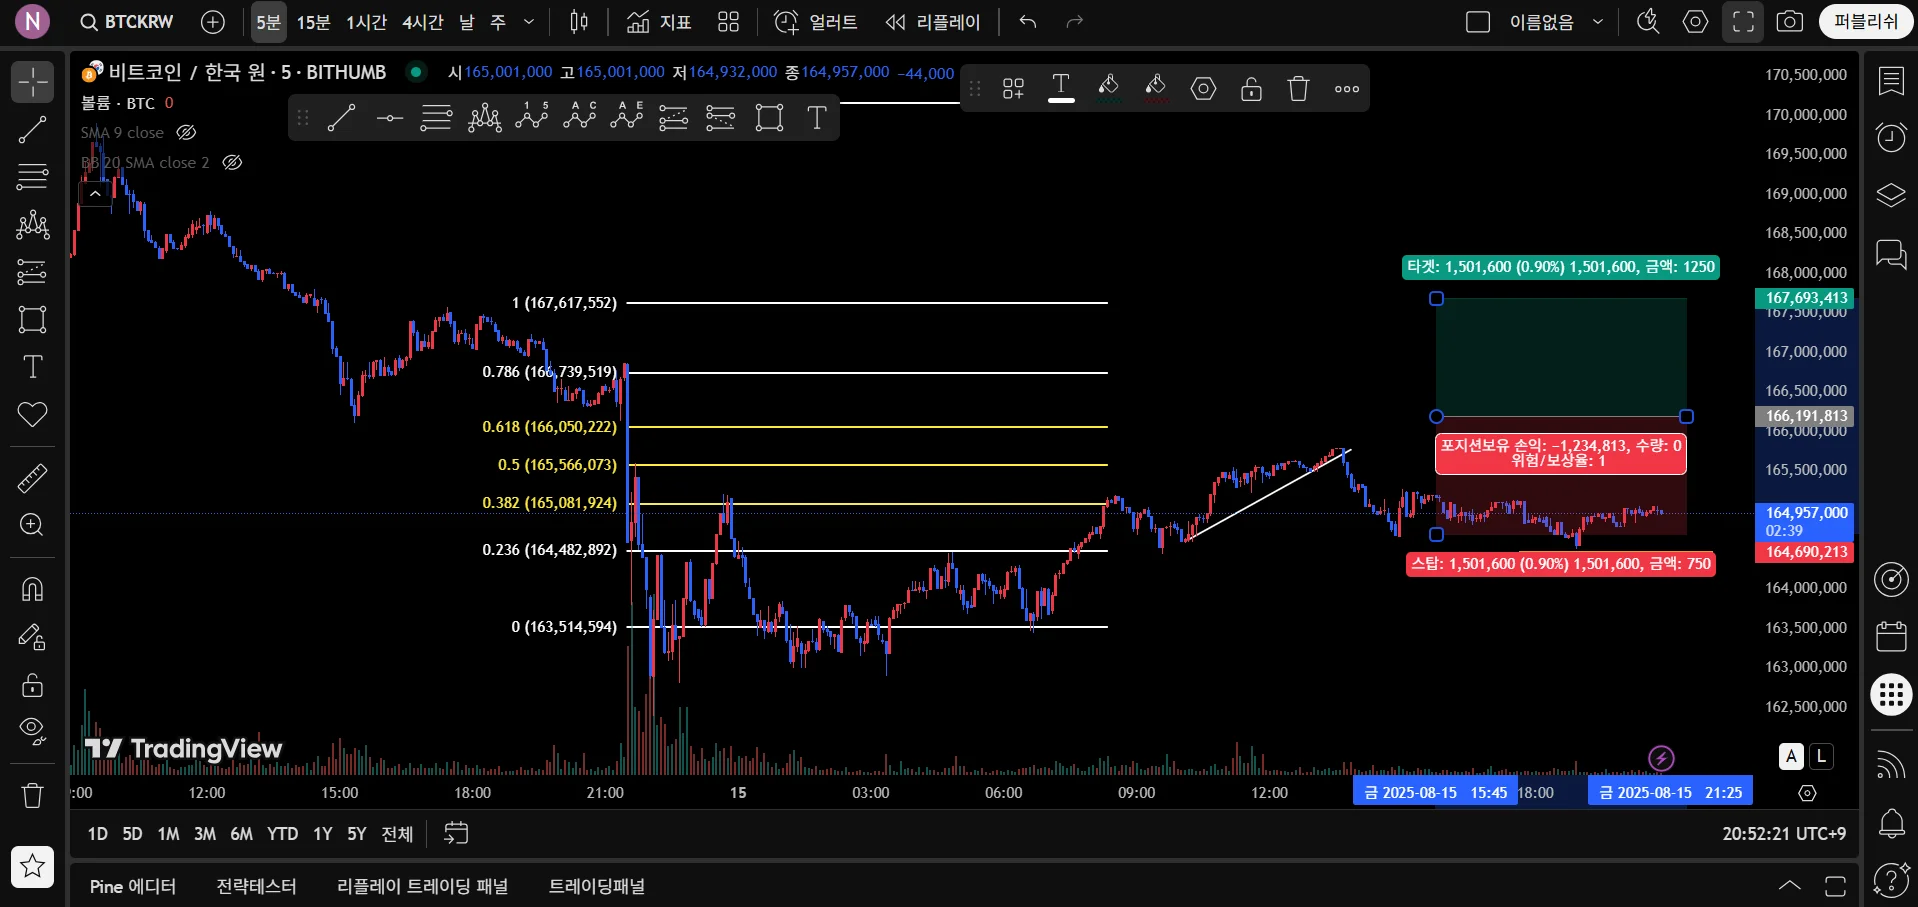The height and width of the screenshot is (907, 1918).
Task: Expand the time interval dropdown chevron
Action: click(x=529, y=22)
